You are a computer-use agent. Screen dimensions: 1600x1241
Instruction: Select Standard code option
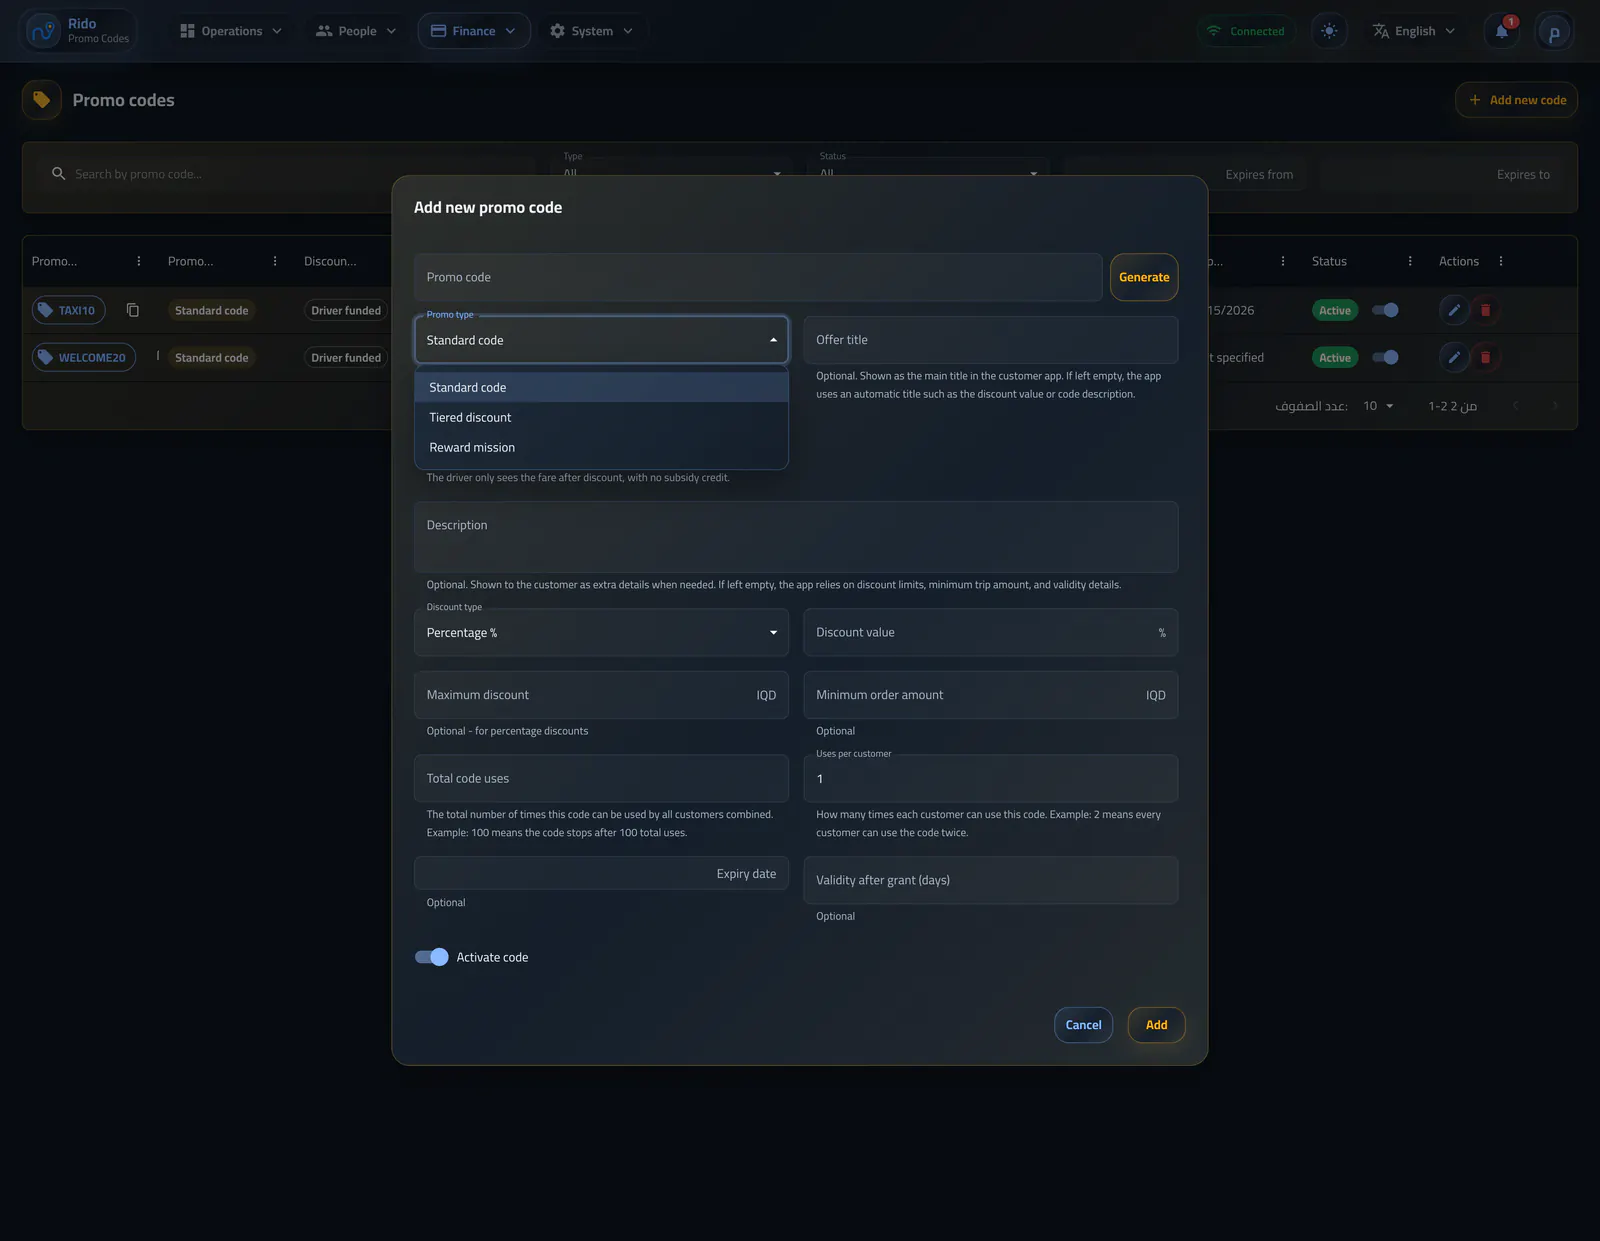point(601,387)
